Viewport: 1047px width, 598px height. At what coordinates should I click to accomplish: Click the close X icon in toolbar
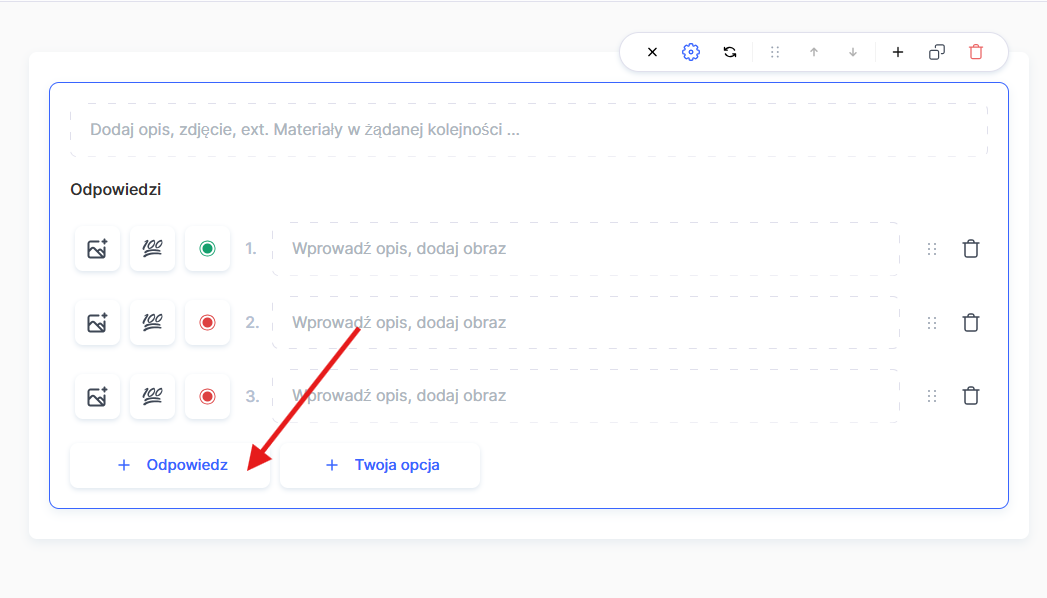pos(652,52)
